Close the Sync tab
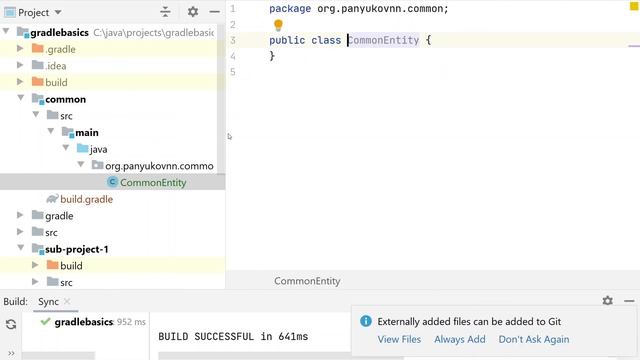The height and width of the screenshot is (360, 640). [67, 301]
